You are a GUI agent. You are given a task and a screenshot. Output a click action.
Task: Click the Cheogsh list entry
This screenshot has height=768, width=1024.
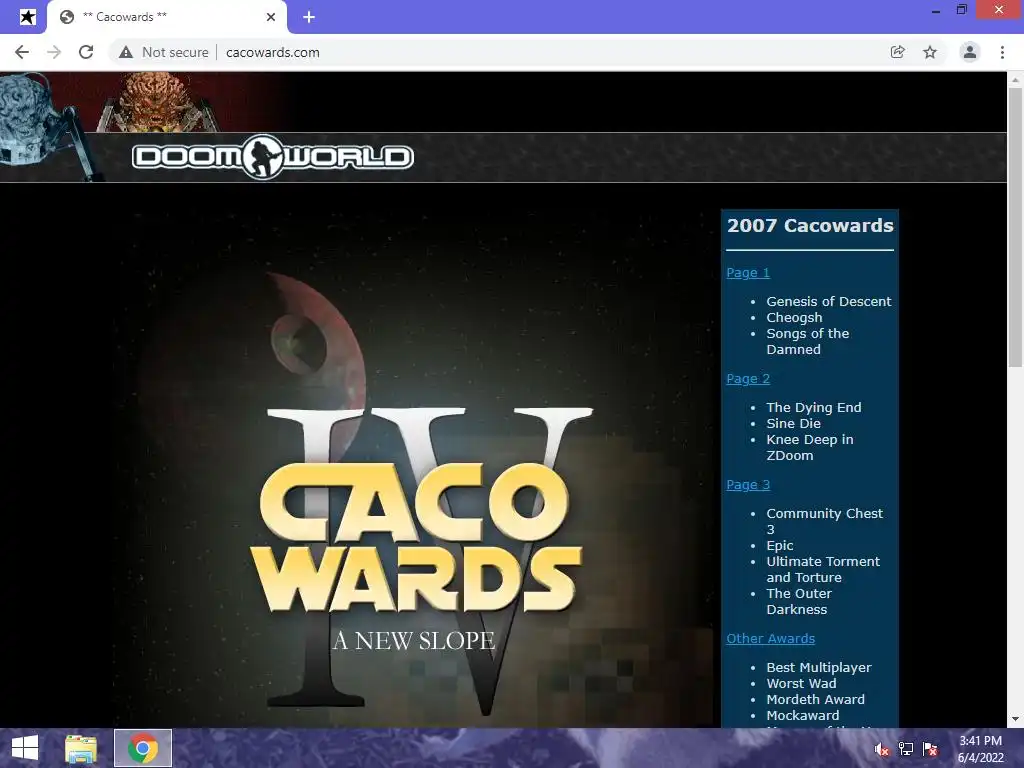(794, 317)
